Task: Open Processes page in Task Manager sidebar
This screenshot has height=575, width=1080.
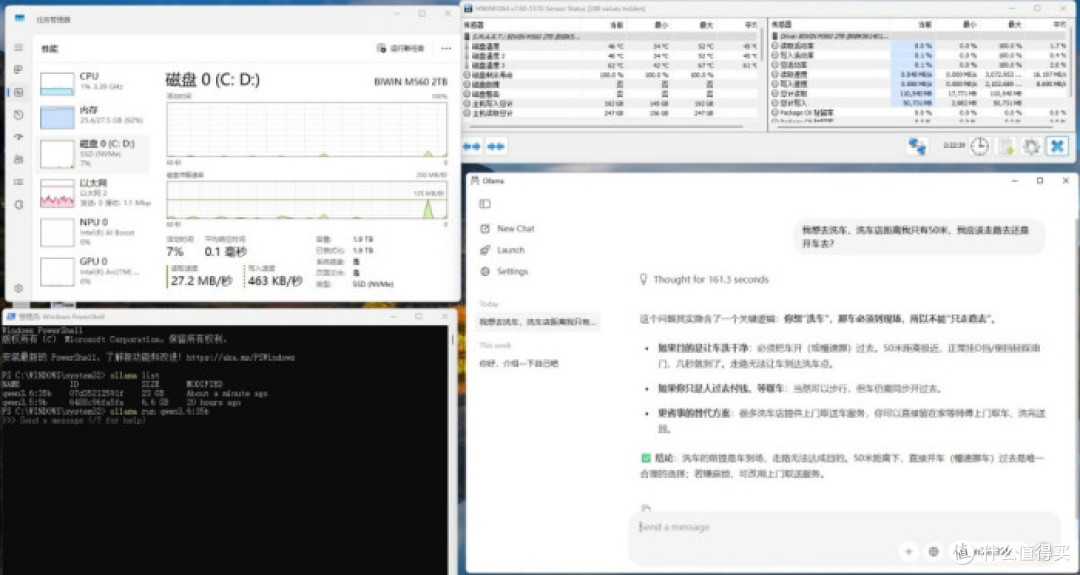Action: [19, 70]
